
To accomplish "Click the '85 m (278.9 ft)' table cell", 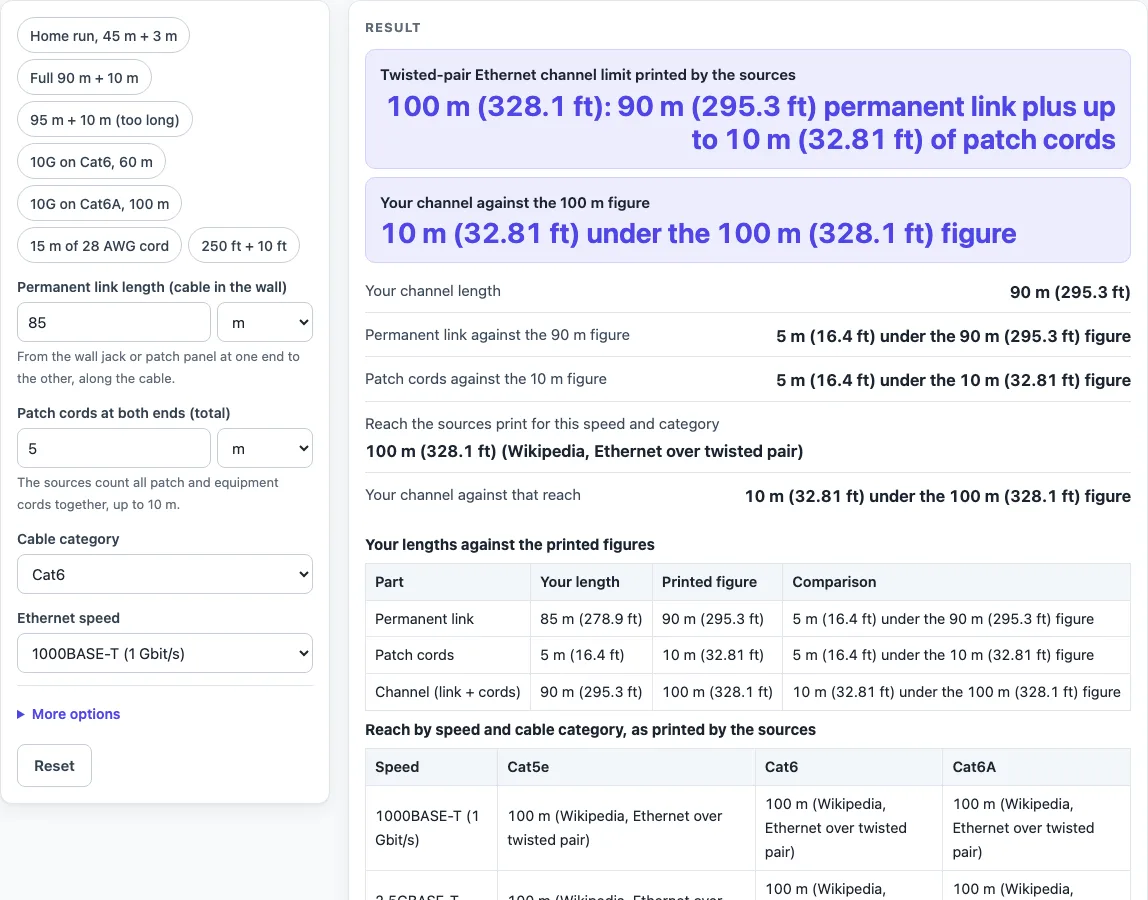I will pyautogui.click(x=591, y=619).
